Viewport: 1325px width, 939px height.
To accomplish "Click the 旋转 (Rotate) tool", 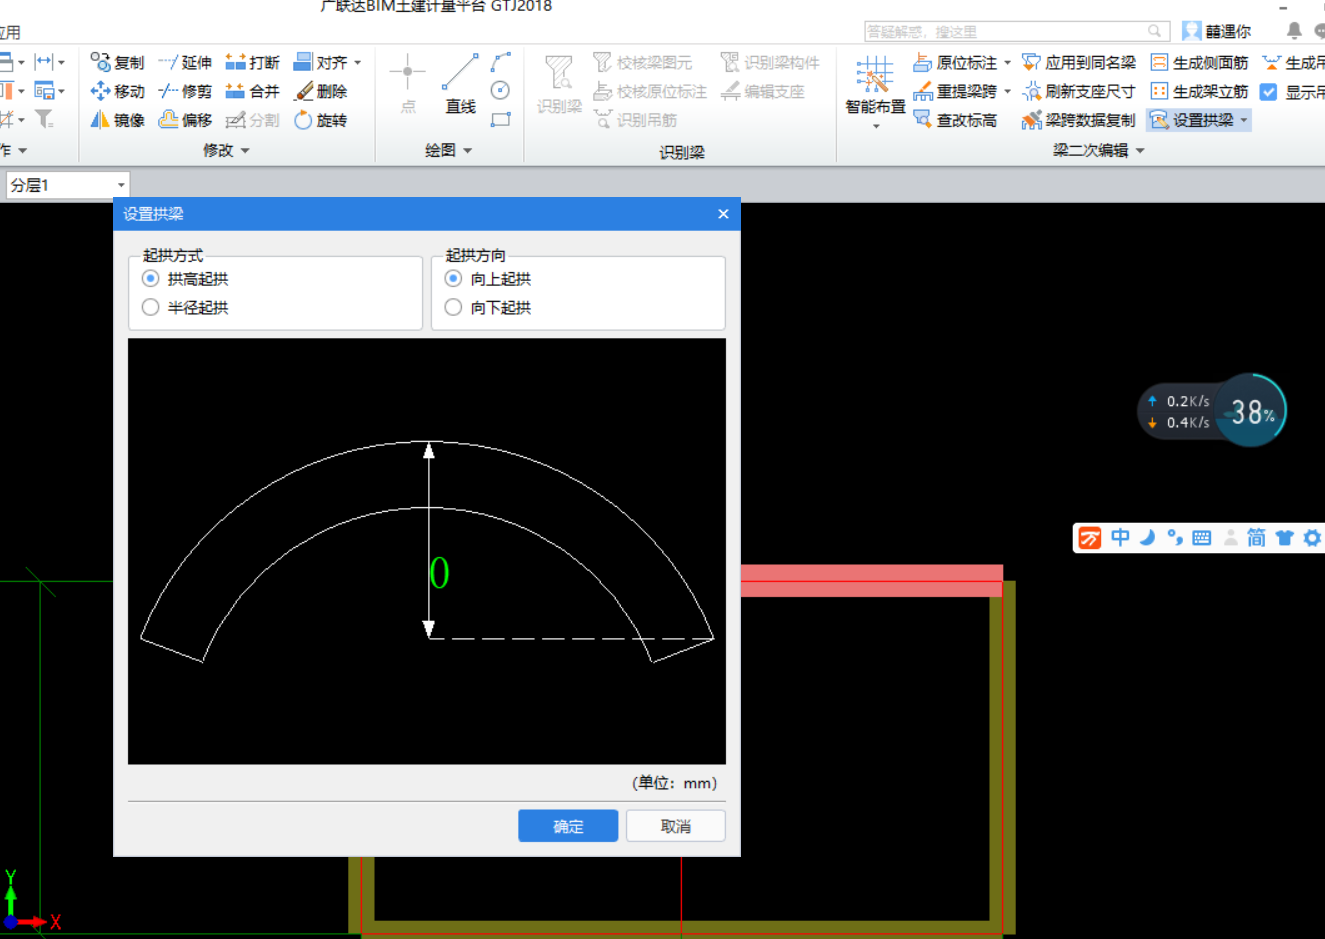I will 320,120.
